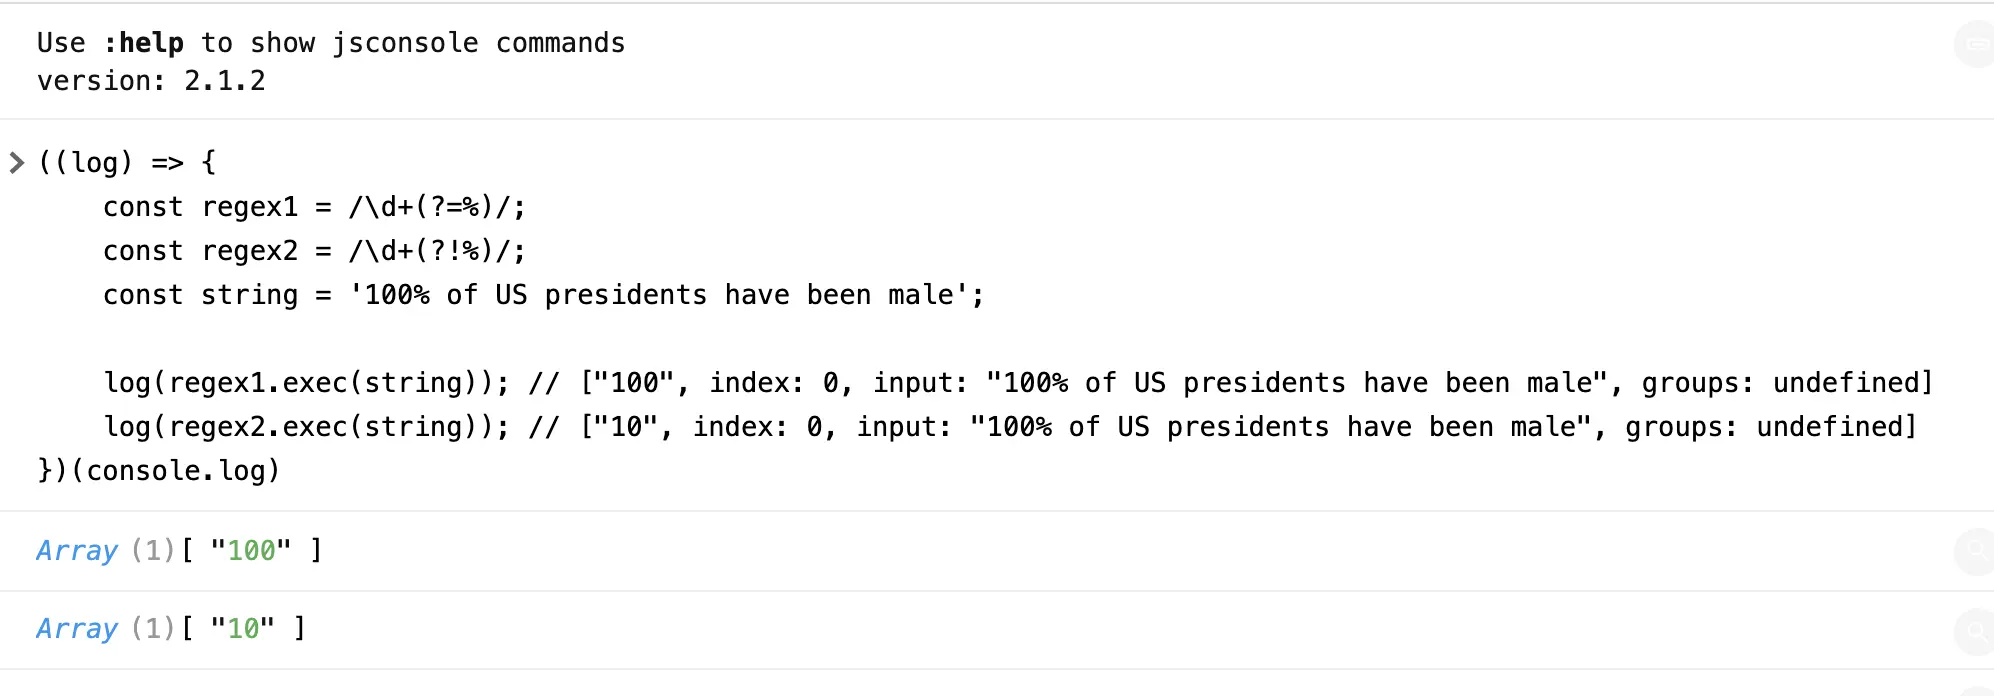Select the green "100" string value
The width and height of the screenshot is (1994, 696).
click(251, 550)
